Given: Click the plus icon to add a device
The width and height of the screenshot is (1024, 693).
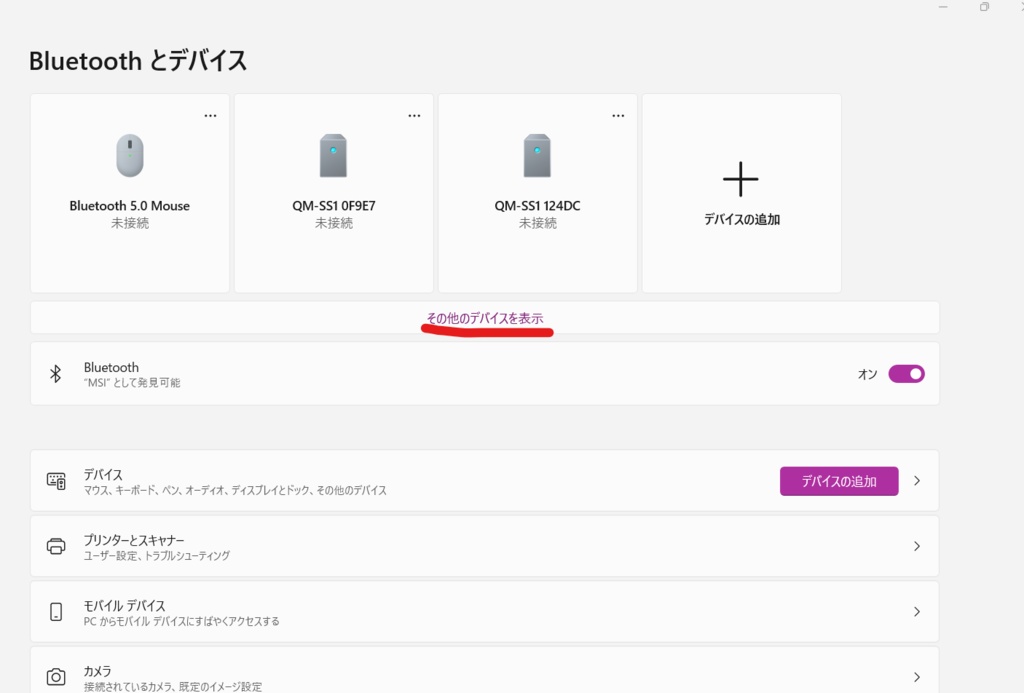Looking at the screenshot, I should click(x=740, y=178).
